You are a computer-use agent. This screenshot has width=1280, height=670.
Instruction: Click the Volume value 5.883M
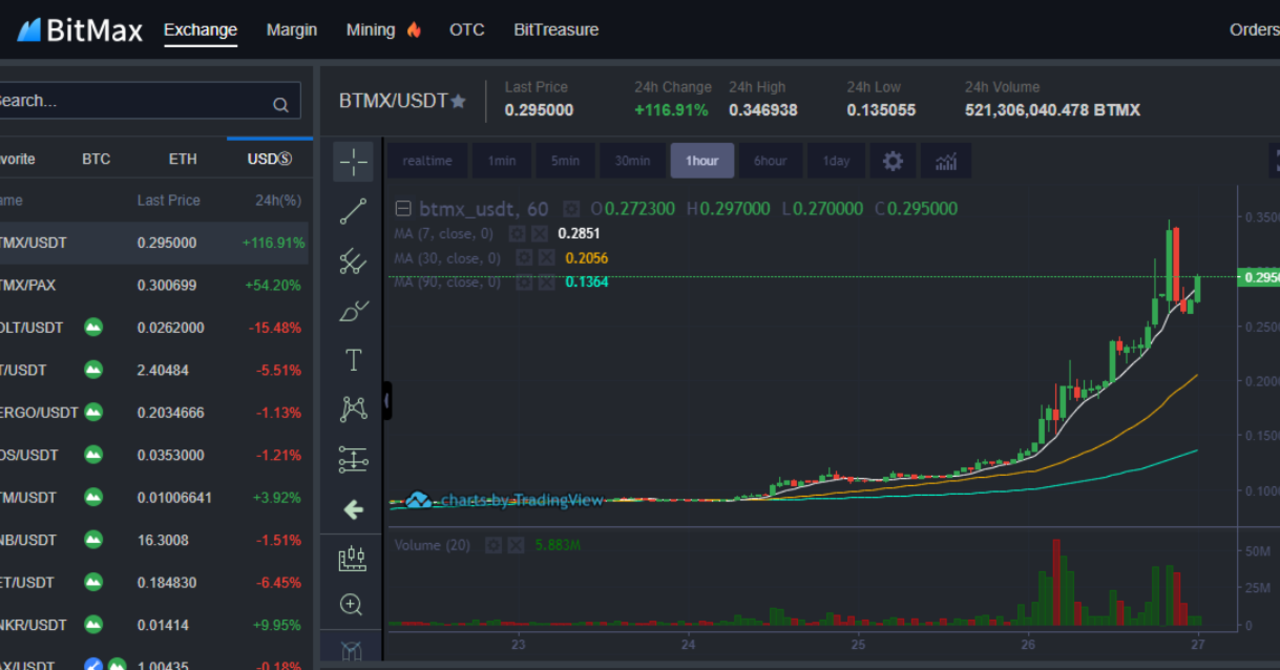point(558,545)
